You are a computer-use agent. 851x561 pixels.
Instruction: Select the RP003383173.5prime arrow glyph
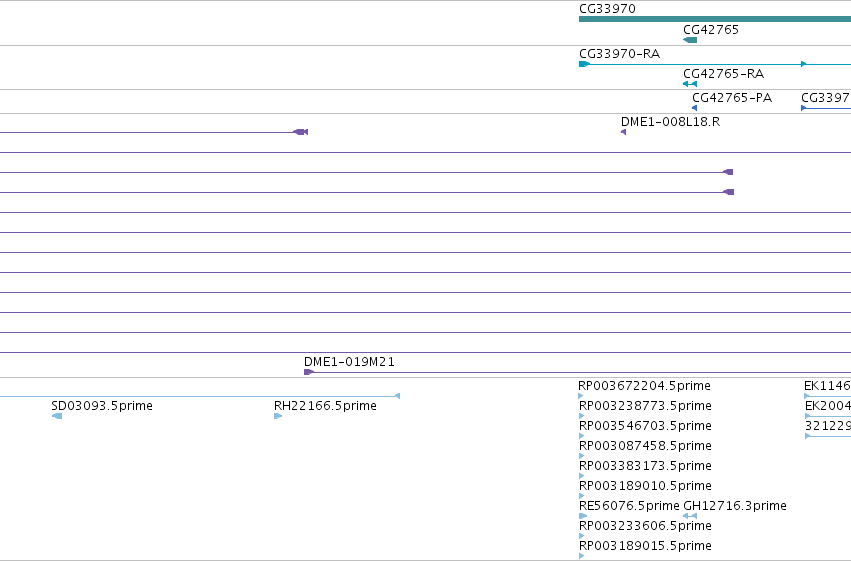582,476
